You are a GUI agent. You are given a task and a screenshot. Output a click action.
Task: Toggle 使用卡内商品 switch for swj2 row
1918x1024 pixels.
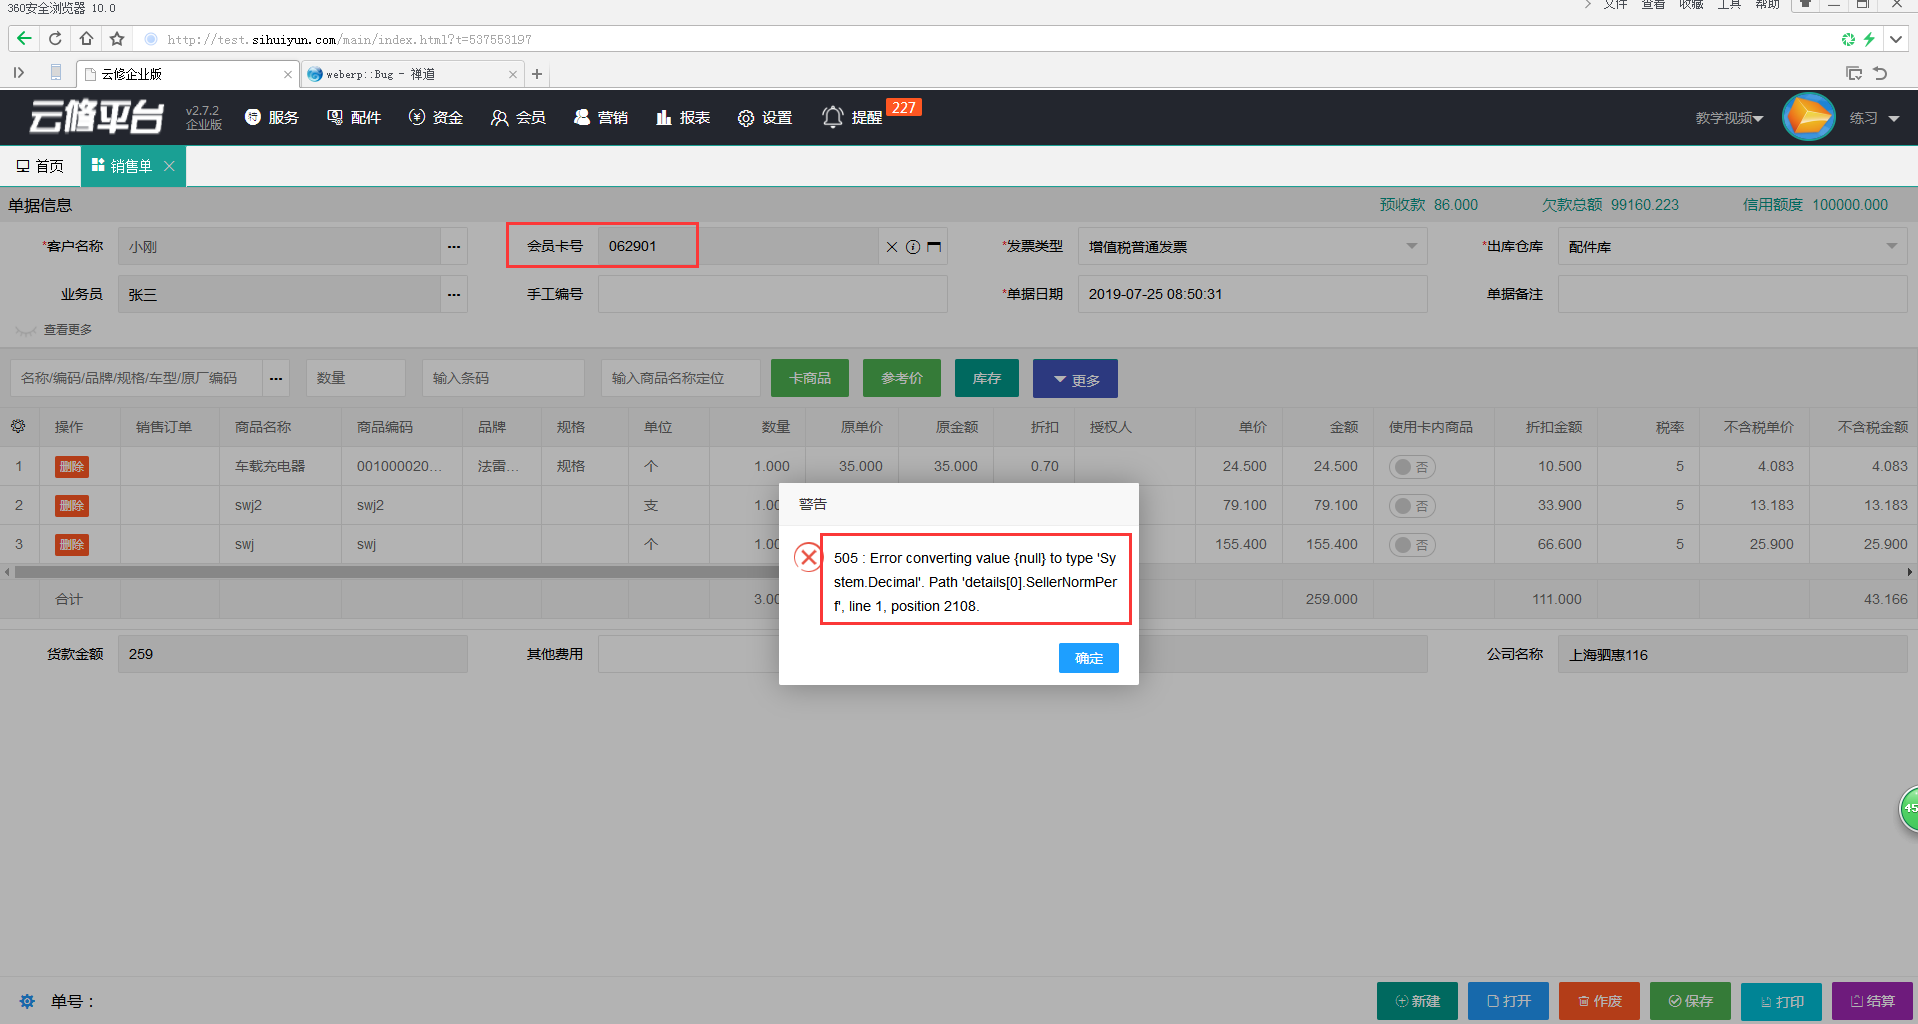pos(1411,506)
